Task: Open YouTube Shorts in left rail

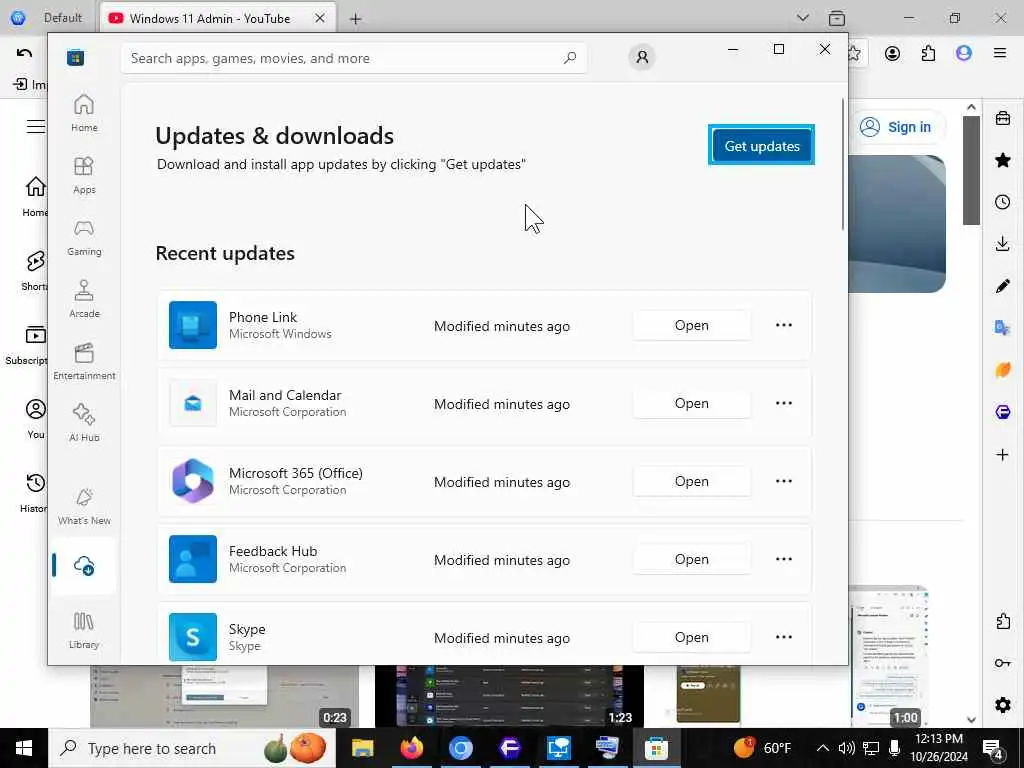Action: [35, 270]
